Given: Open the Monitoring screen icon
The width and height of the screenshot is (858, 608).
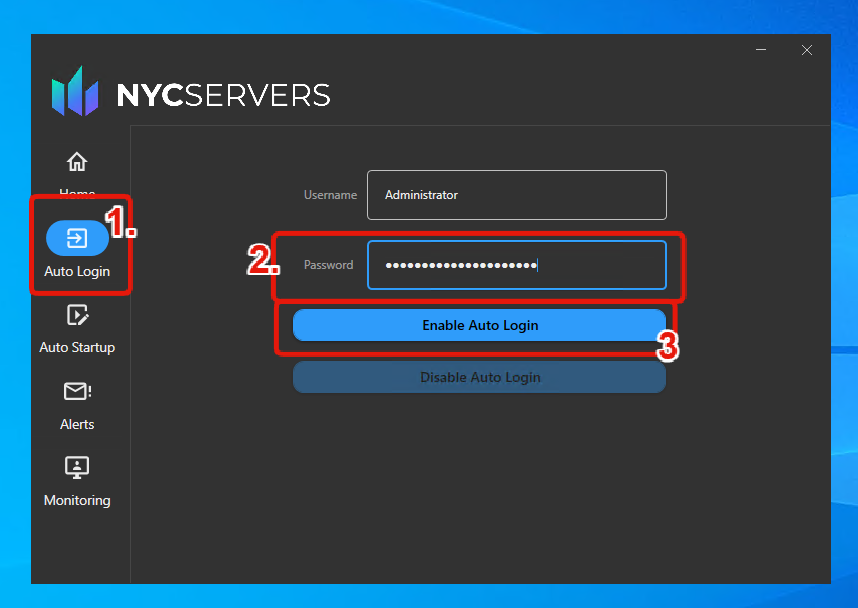Looking at the screenshot, I should tap(77, 467).
